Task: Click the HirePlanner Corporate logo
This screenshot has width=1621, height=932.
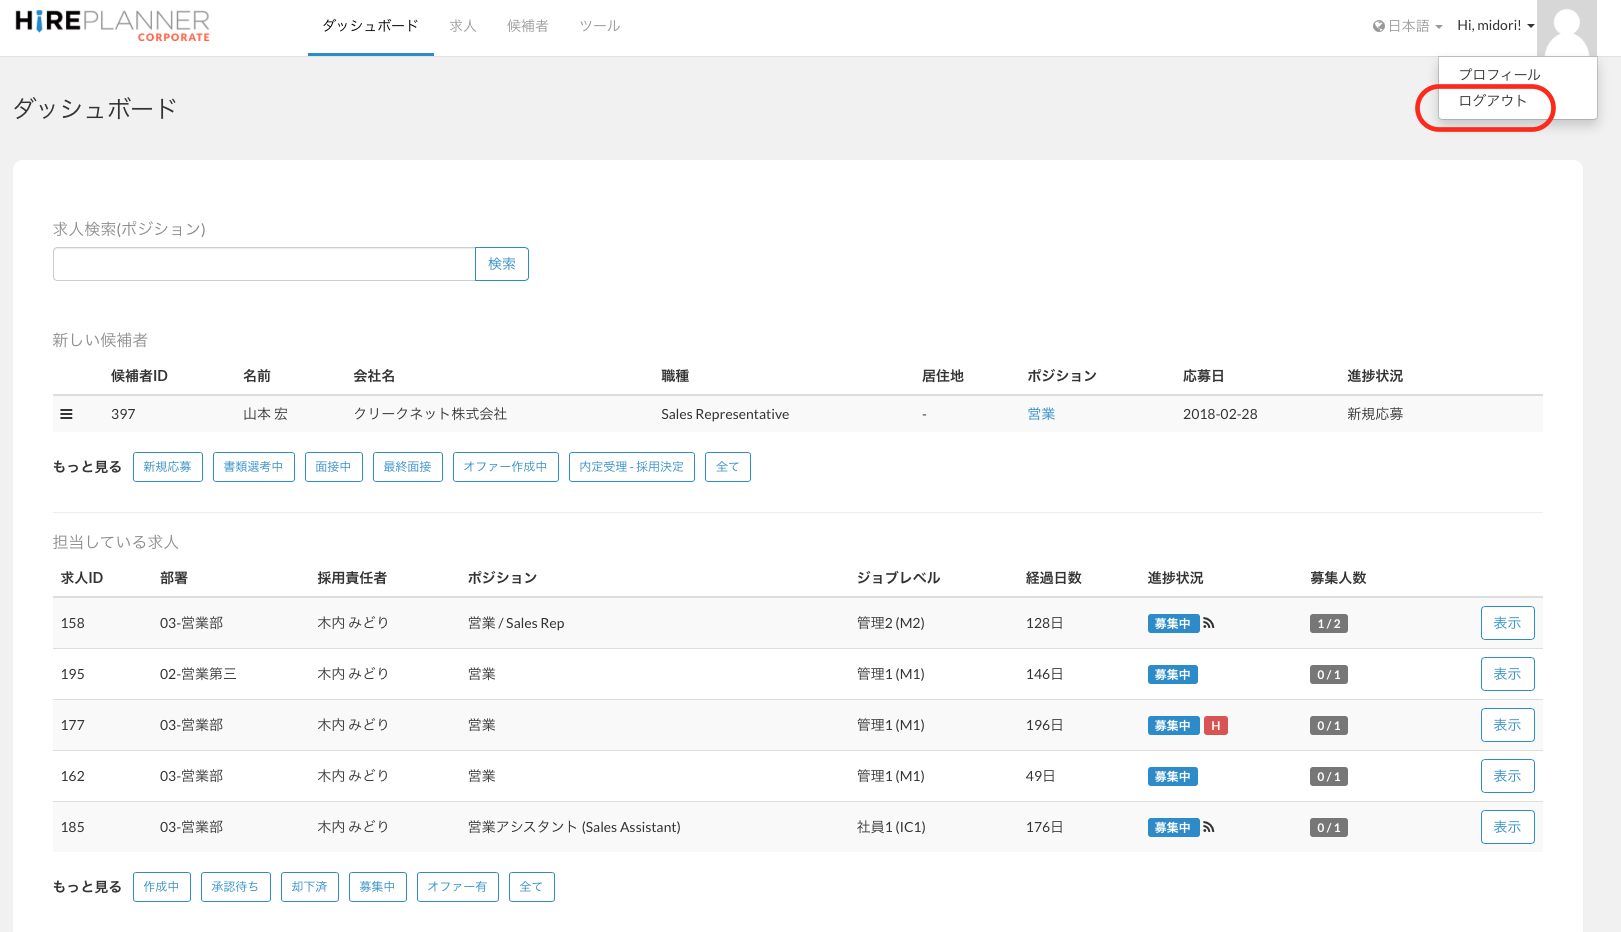Action: pyautogui.click(x=112, y=26)
